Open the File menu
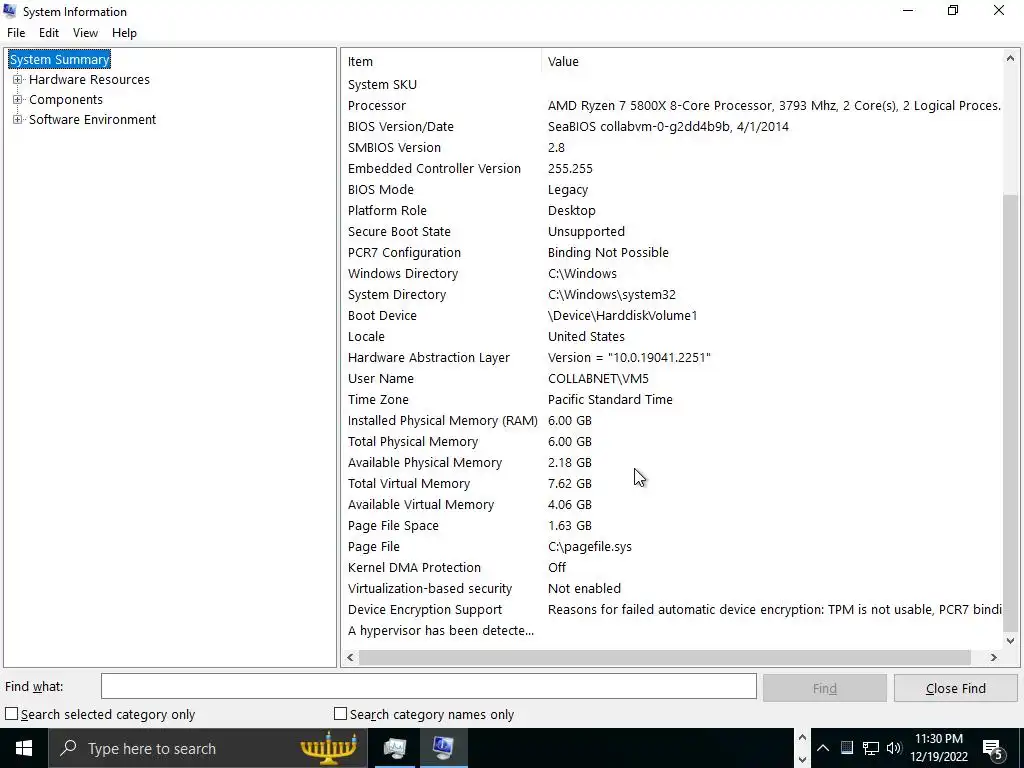This screenshot has height=768, width=1024. click(16, 33)
